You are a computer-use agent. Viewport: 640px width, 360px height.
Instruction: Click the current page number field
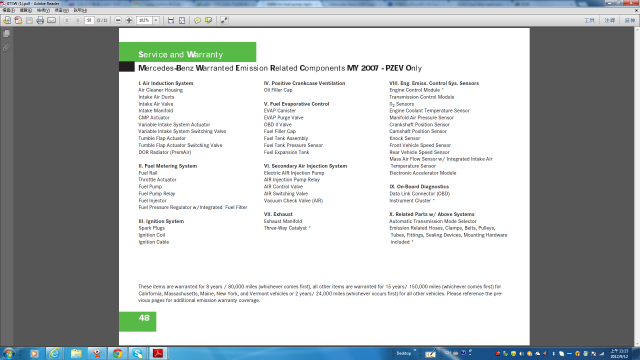tap(89, 20)
